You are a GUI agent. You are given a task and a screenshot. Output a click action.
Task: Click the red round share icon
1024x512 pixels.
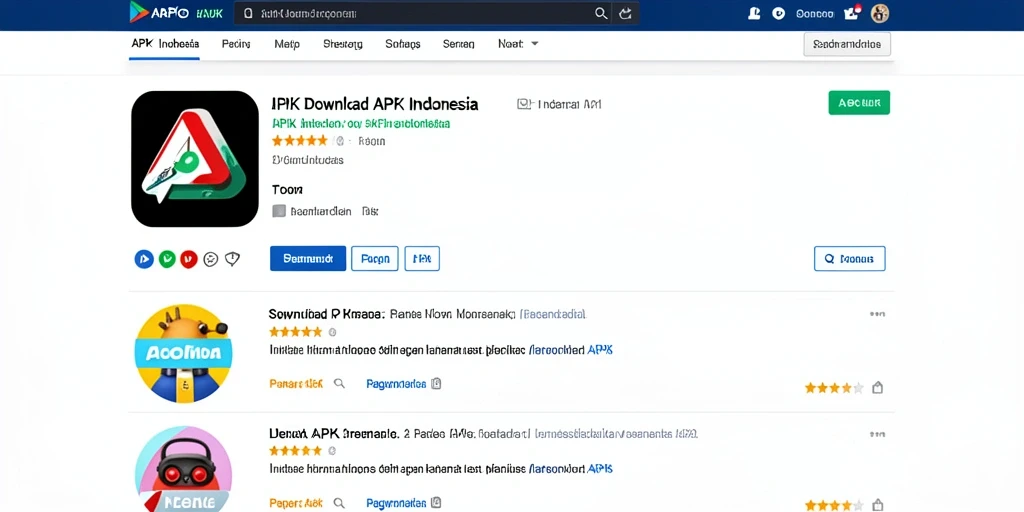coord(189,259)
